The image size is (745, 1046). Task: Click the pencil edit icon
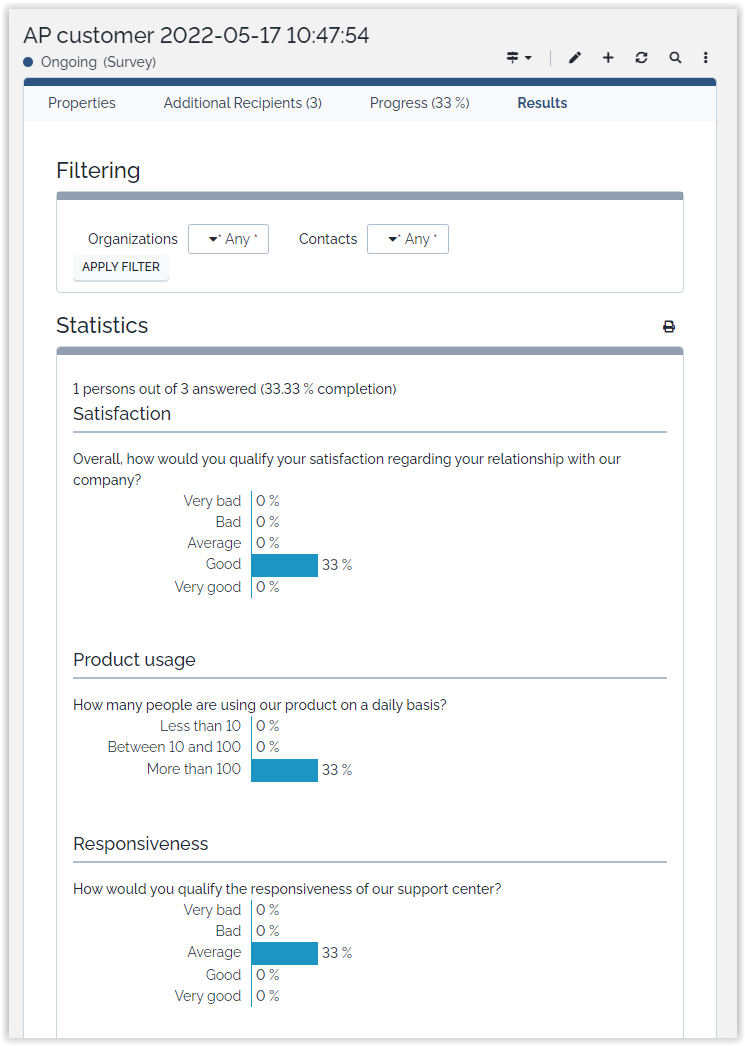pyautogui.click(x=575, y=58)
